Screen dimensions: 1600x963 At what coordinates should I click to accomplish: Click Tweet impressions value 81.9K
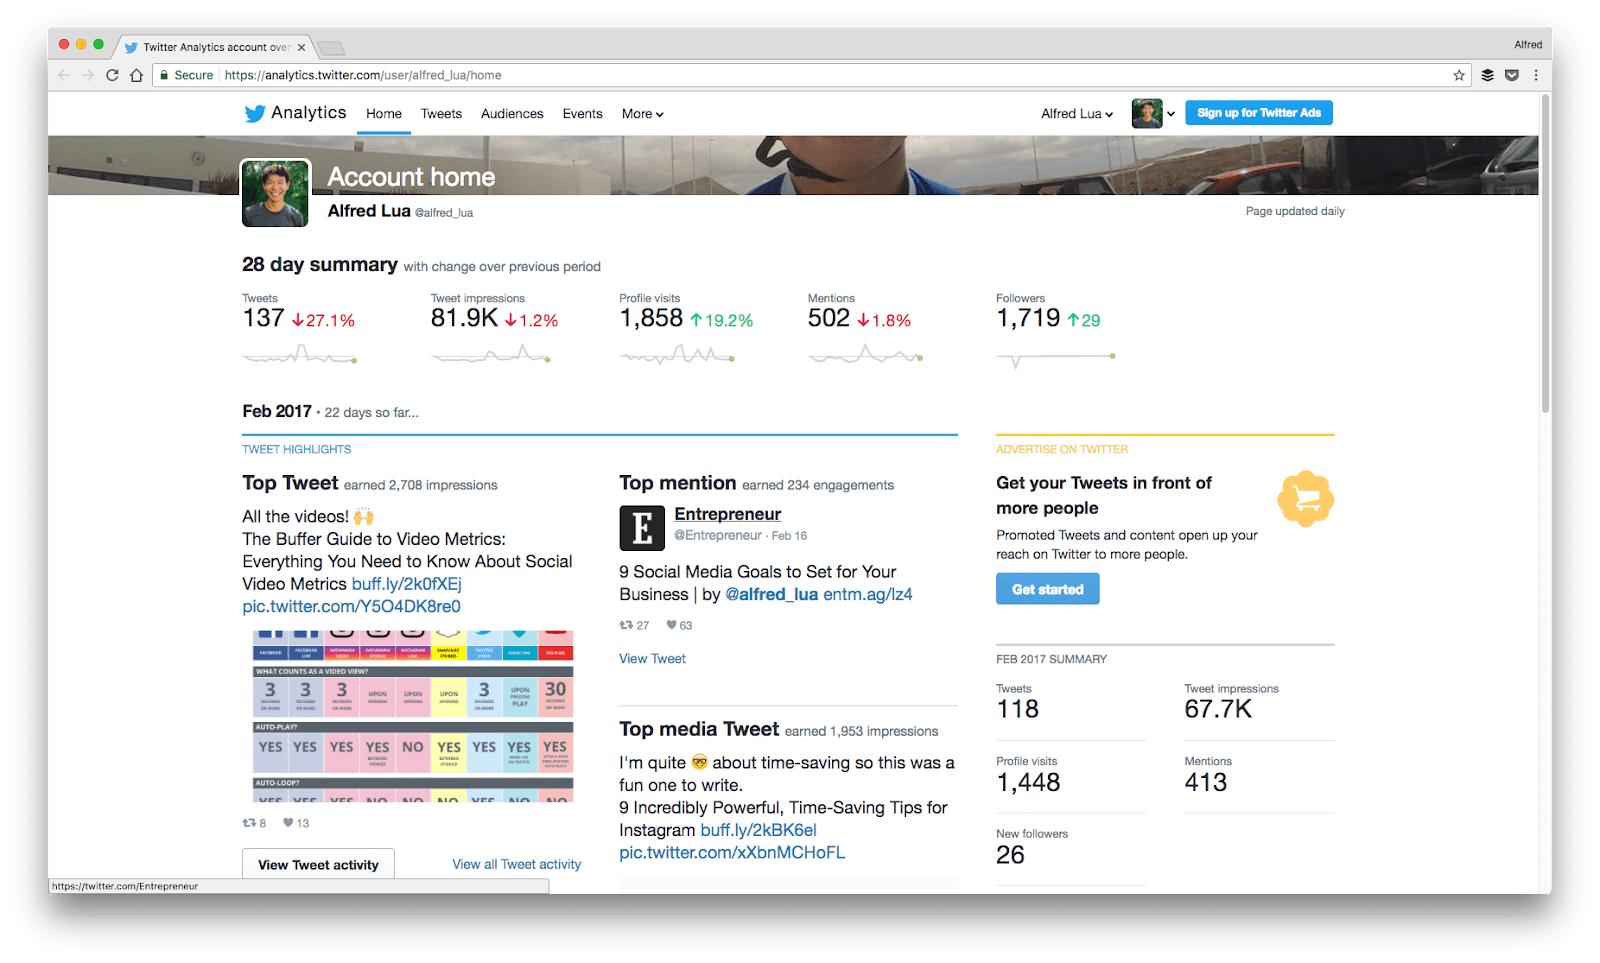464,319
